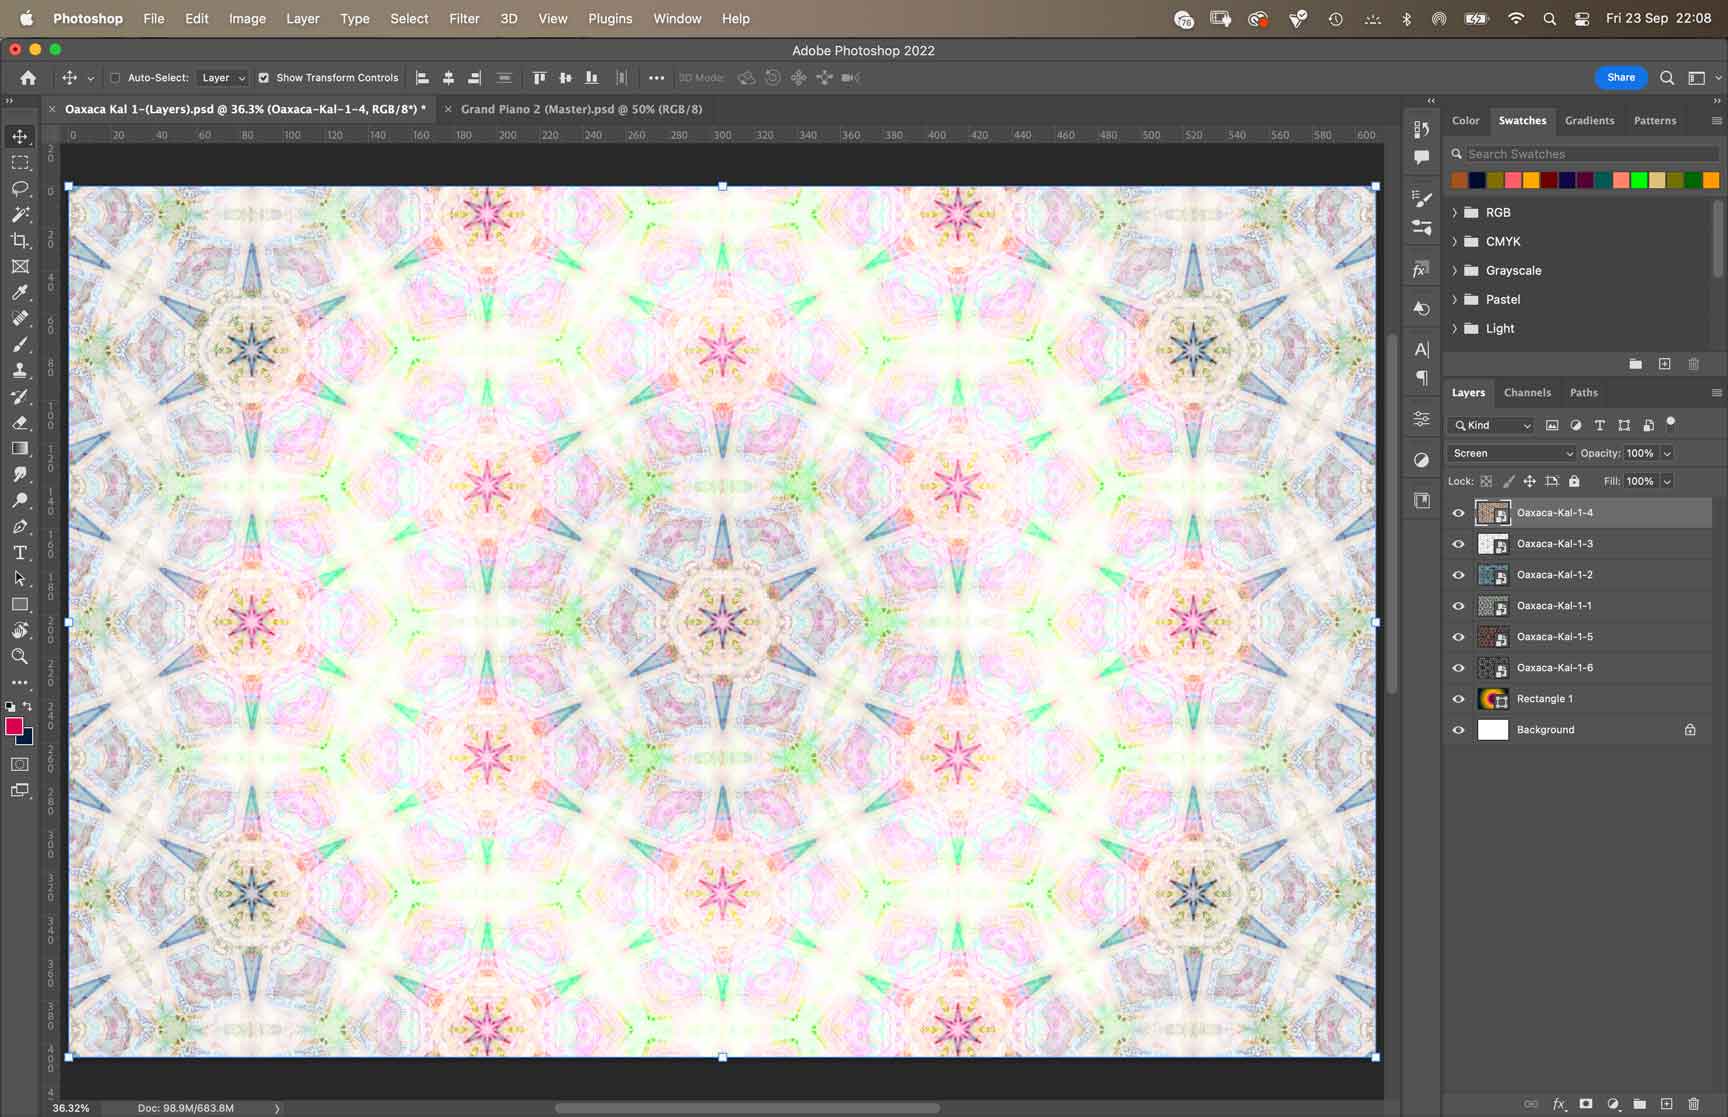The height and width of the screenshot is (1117, 1728).
Task: Click the Share button
Action: point(1621,77)
